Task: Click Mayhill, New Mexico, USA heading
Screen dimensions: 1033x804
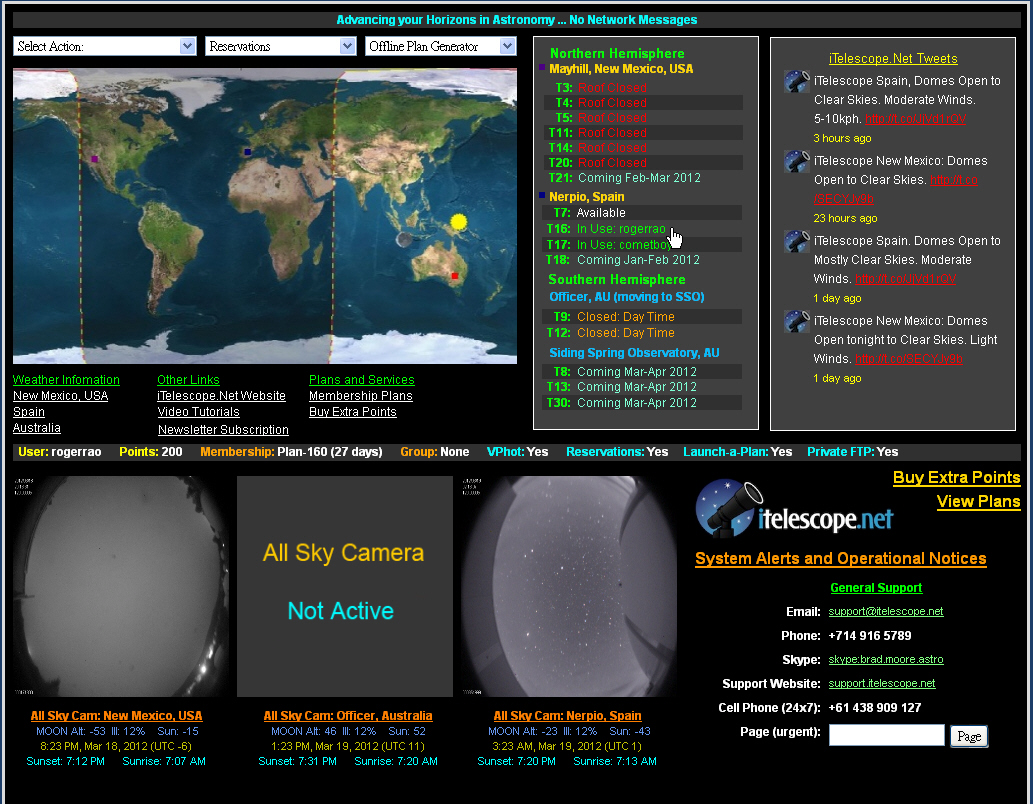Action: coord(621,69)
